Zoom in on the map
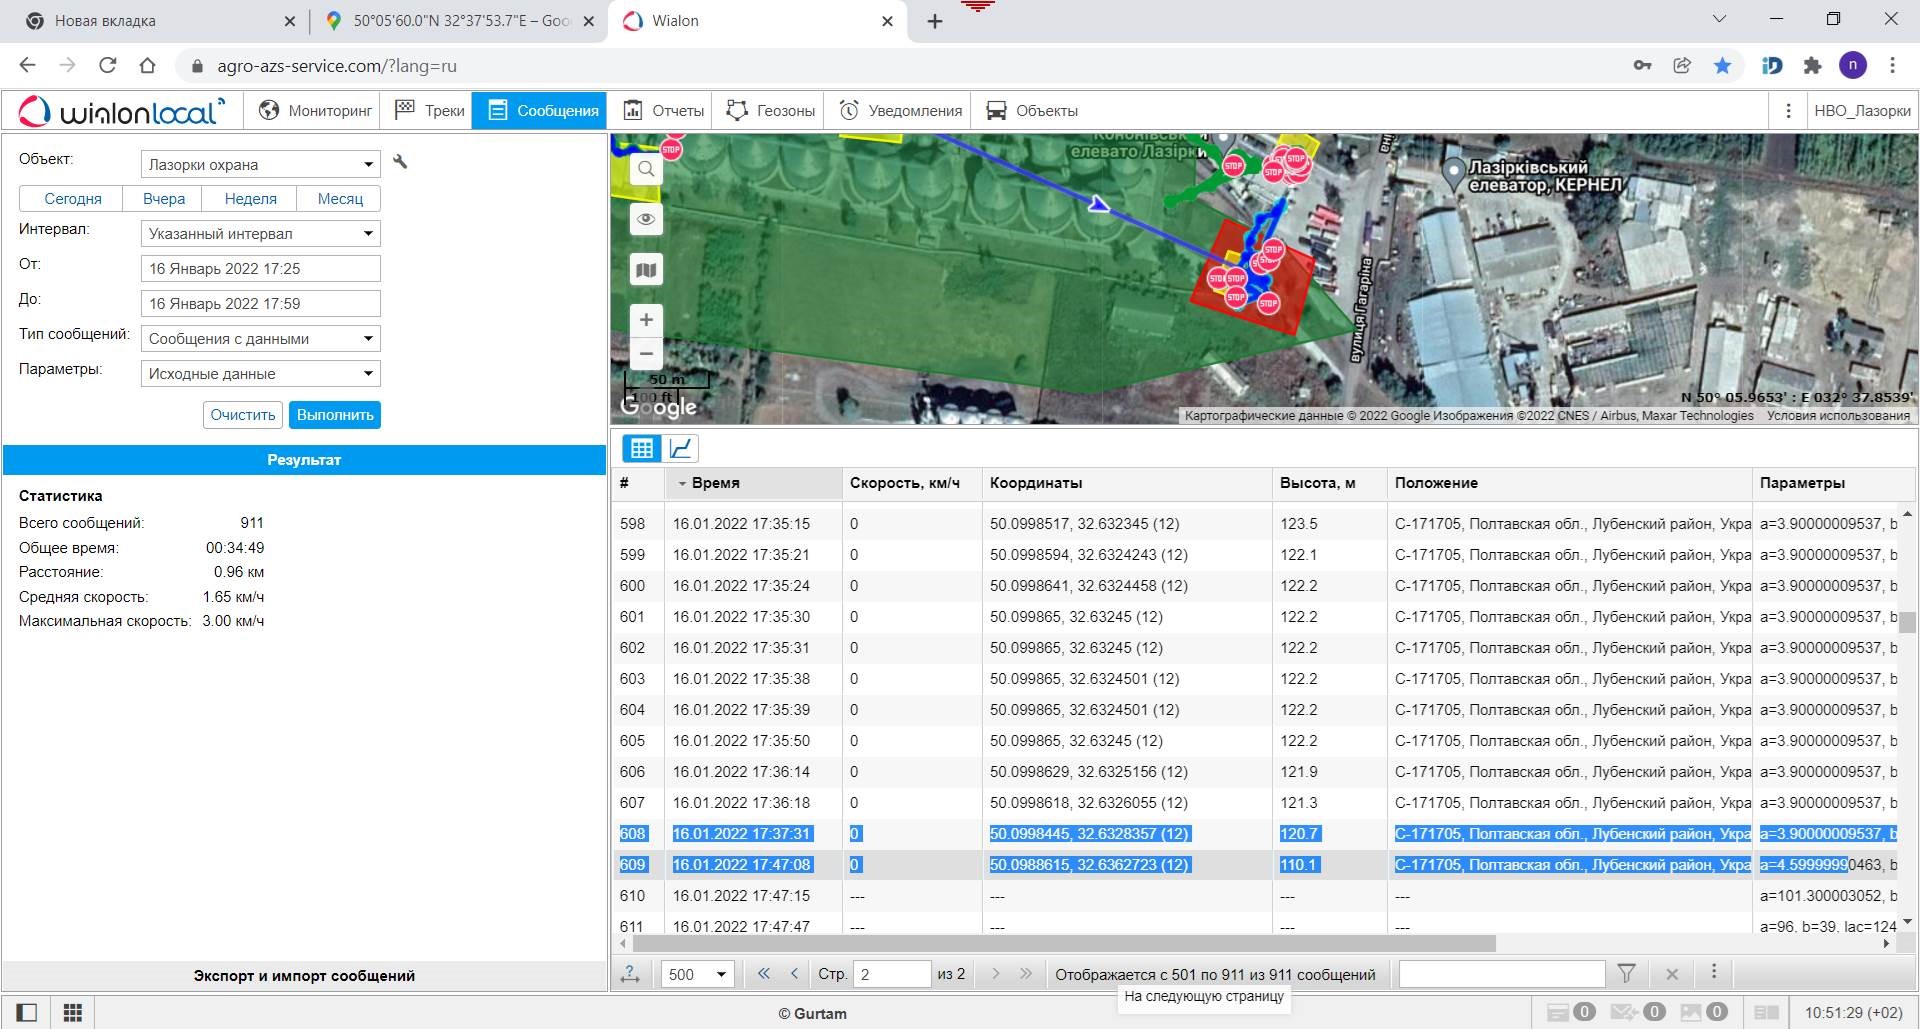 646,320
